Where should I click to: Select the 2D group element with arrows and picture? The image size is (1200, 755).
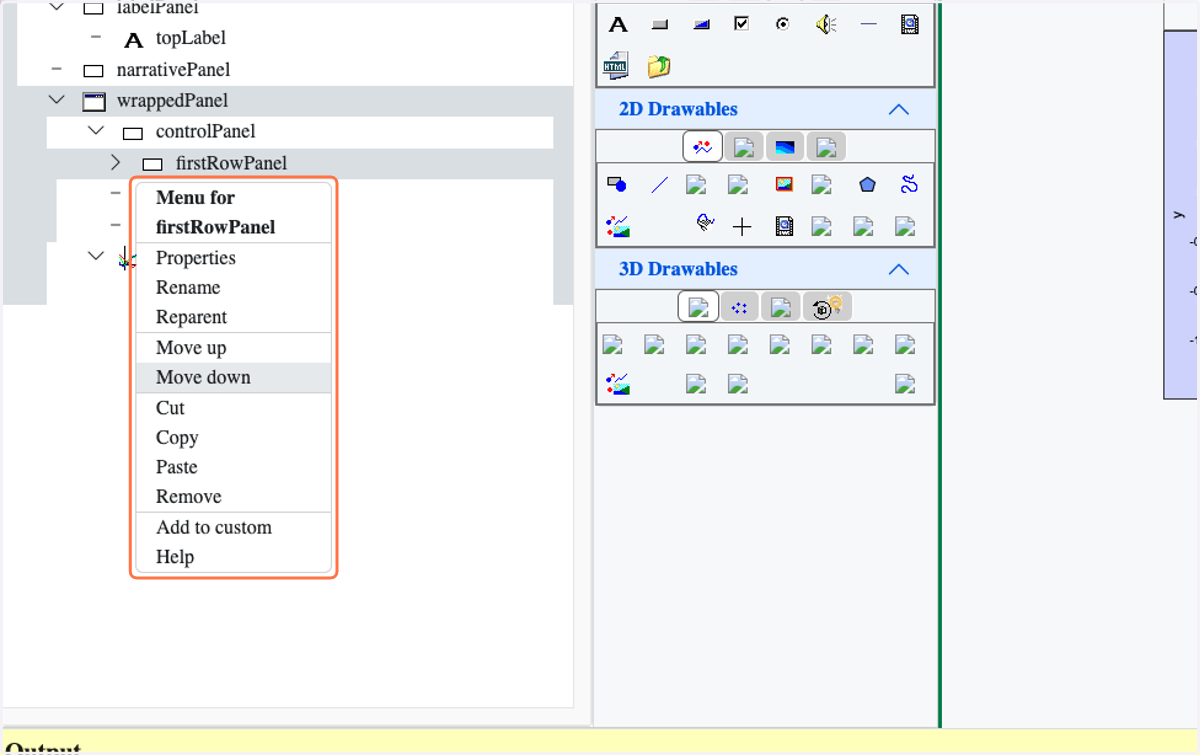(618, 226)
